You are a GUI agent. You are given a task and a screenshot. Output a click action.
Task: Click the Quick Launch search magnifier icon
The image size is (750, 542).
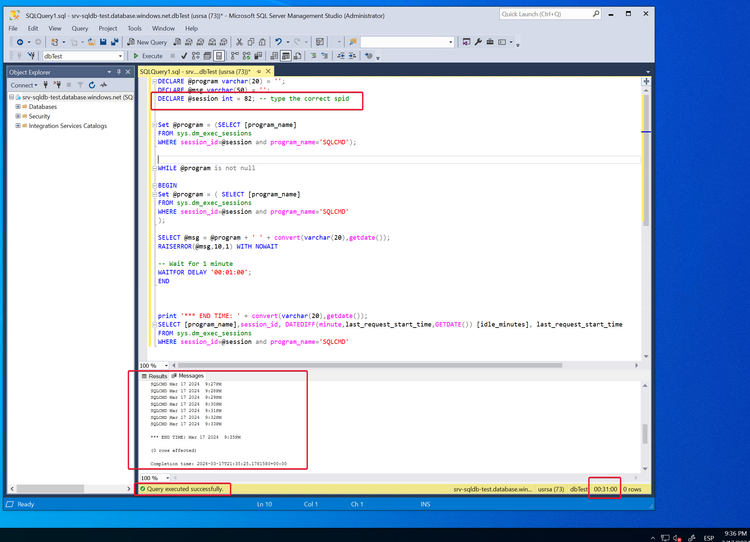pos(594,15)
